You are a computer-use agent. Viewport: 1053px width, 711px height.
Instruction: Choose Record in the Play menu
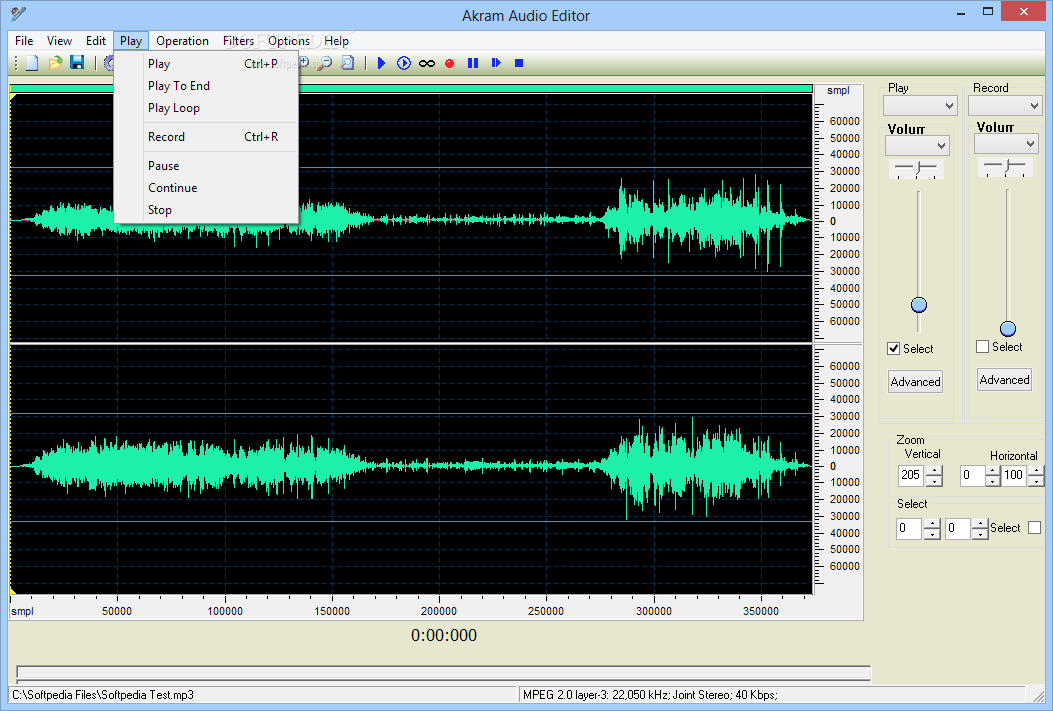pos(206,137)
